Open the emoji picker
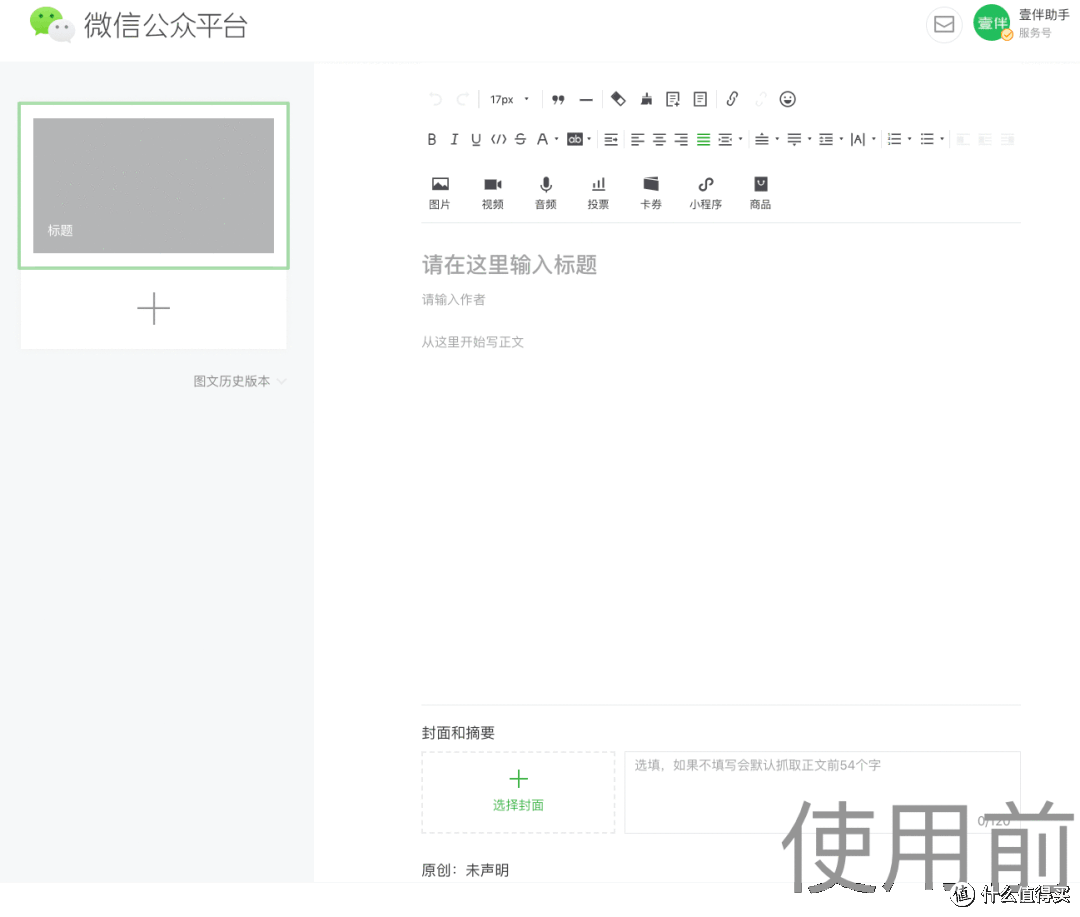 [x=787, y=99]
